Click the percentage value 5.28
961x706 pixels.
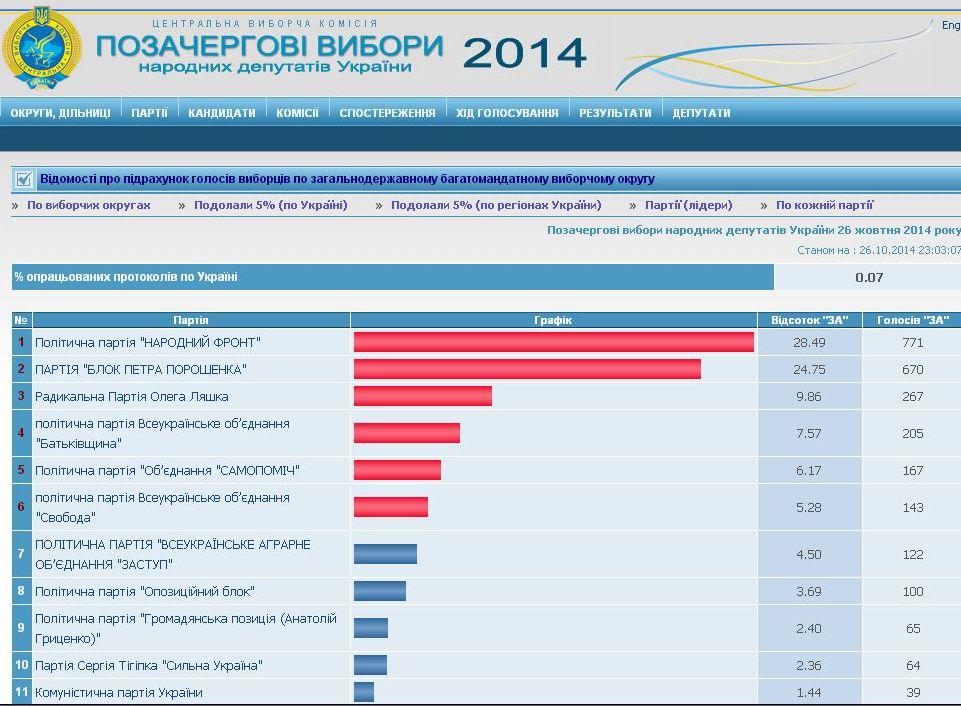[809, 507]
